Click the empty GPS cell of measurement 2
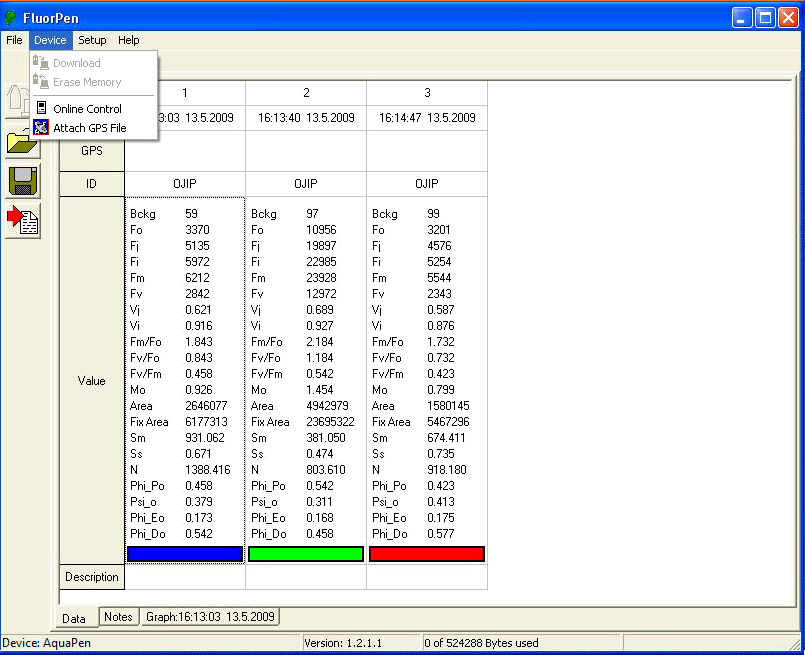 click(306, 151)
